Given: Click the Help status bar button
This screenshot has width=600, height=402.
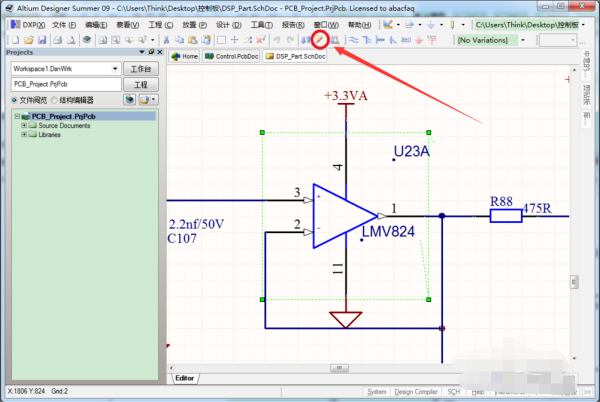Looking at the screenshot, I should [x=478, y=392].
